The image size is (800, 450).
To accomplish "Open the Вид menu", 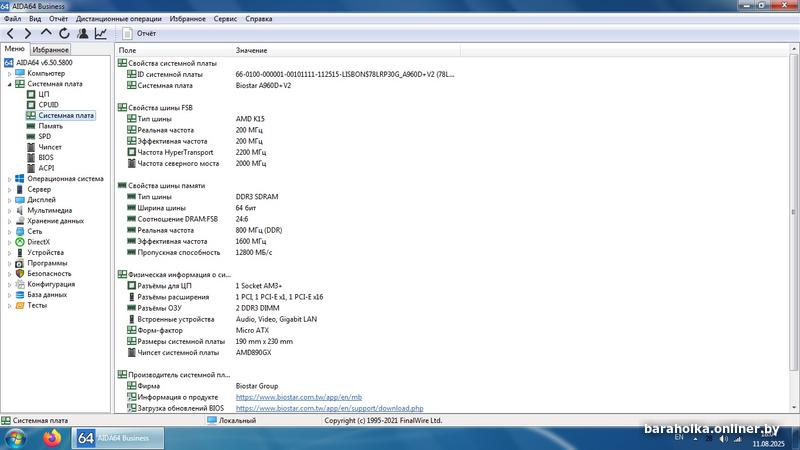I will [35, 19].
